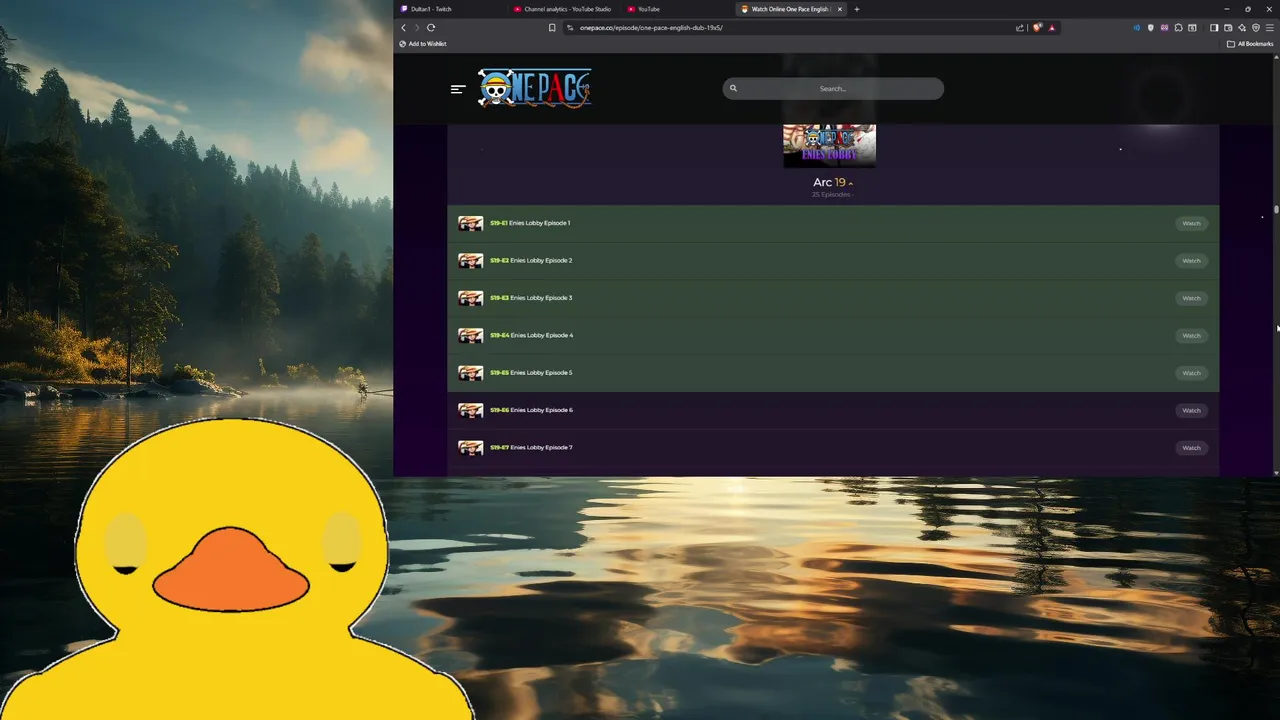Open S19-E3 Enies Lobby Episode 3 title
This screenshot has height=720, width=1280.
pyautogui.click(x=531, y=298)
